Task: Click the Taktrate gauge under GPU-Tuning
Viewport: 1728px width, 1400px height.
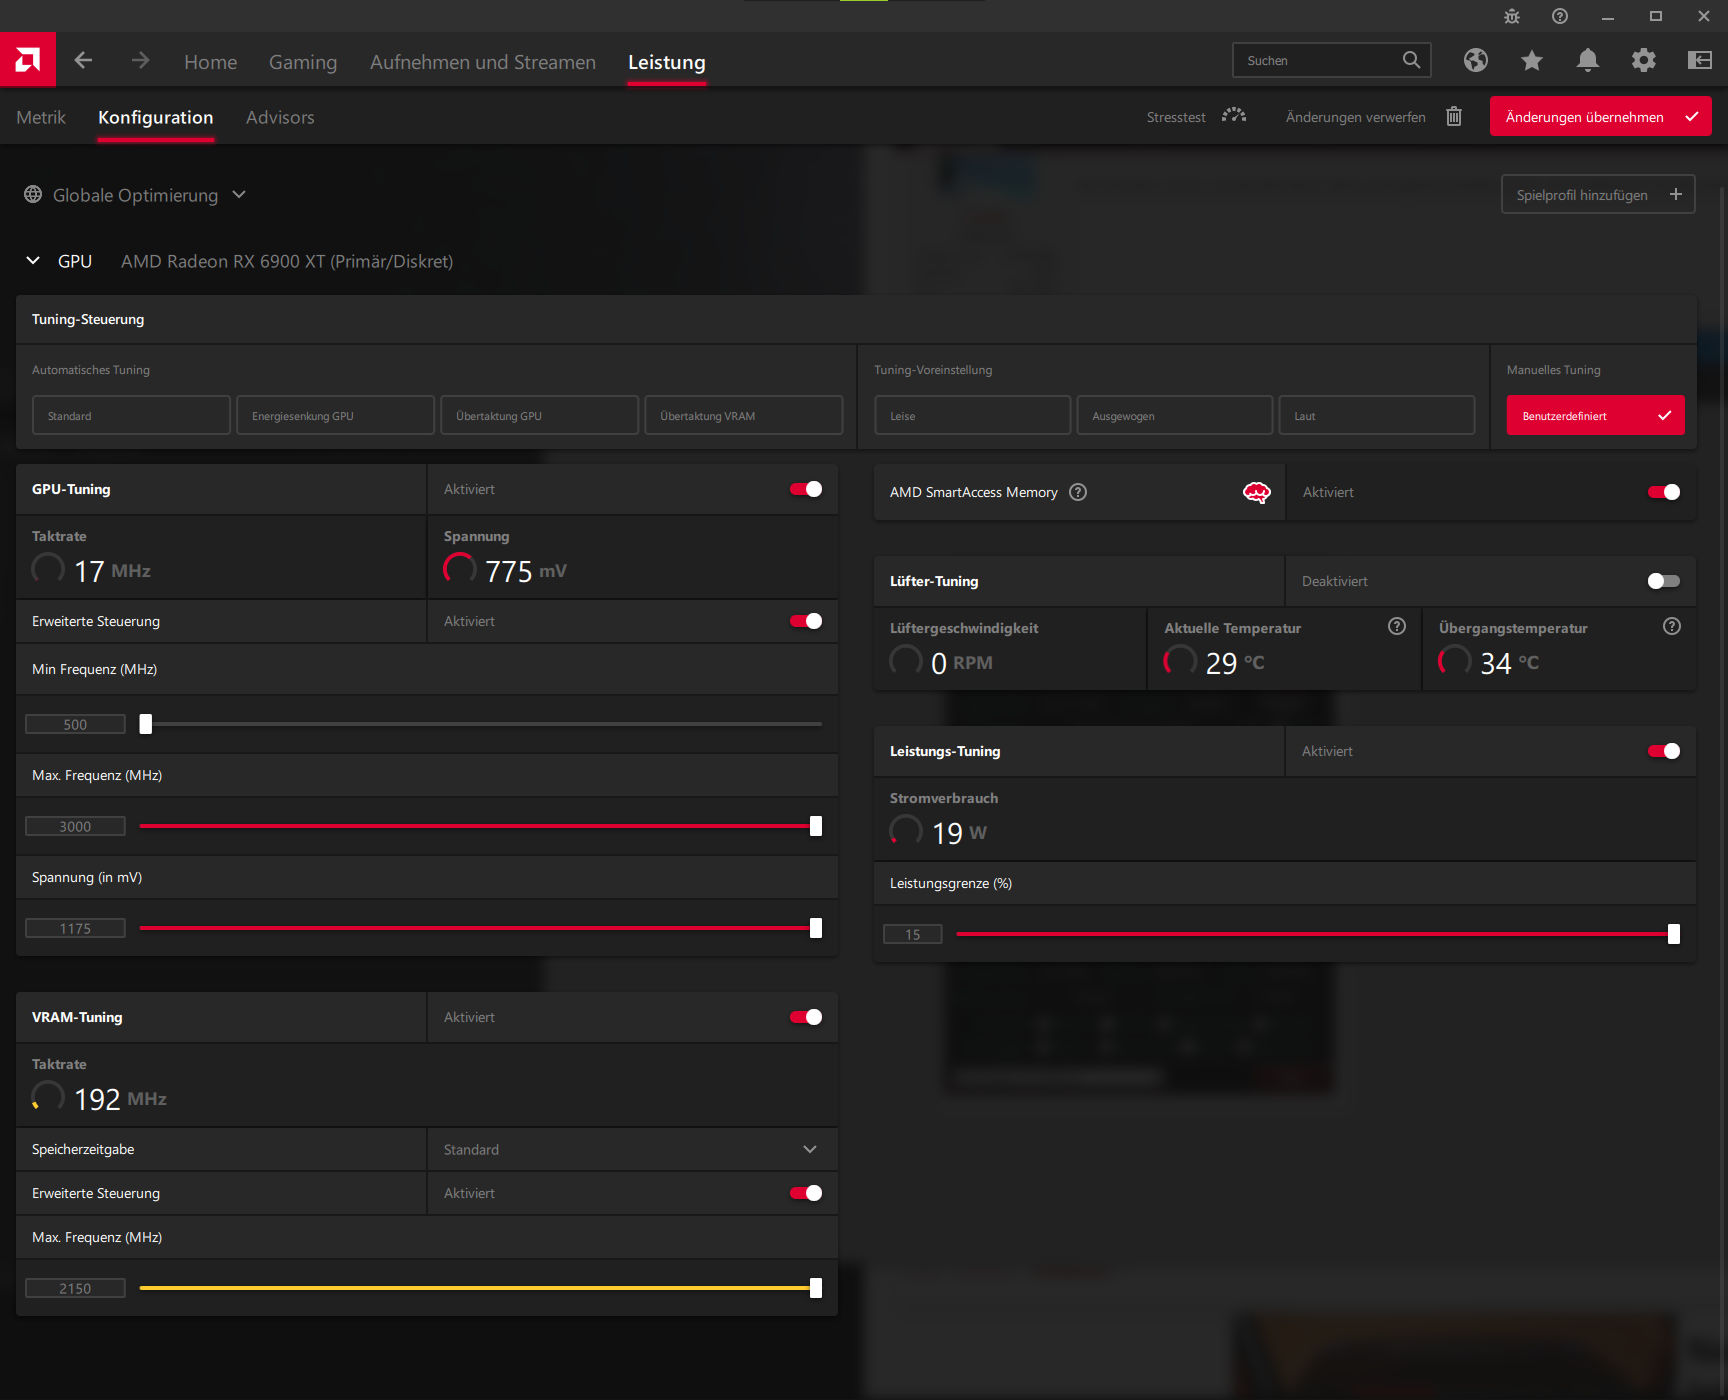Action: (48, 569)
